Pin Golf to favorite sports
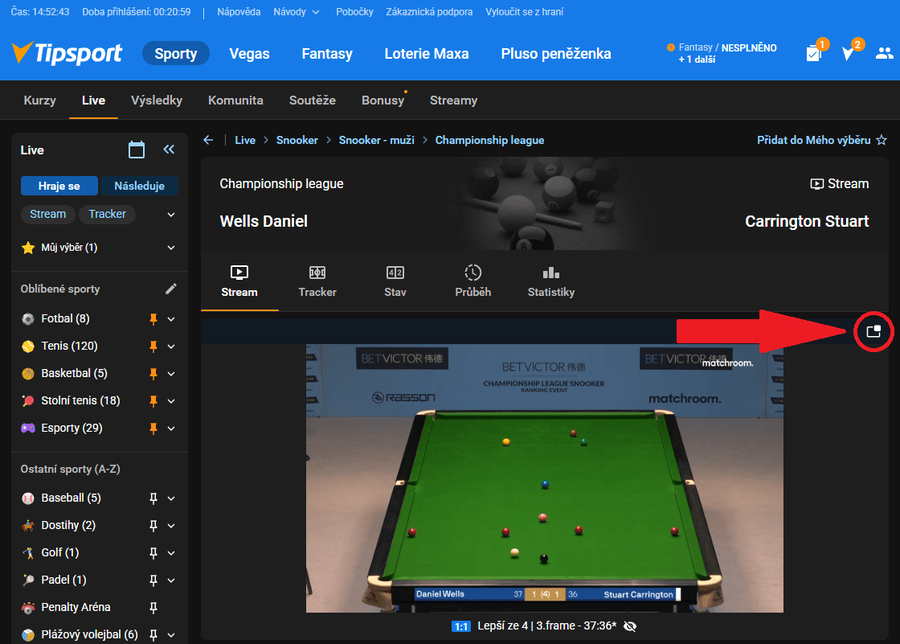 pos(153,553)
